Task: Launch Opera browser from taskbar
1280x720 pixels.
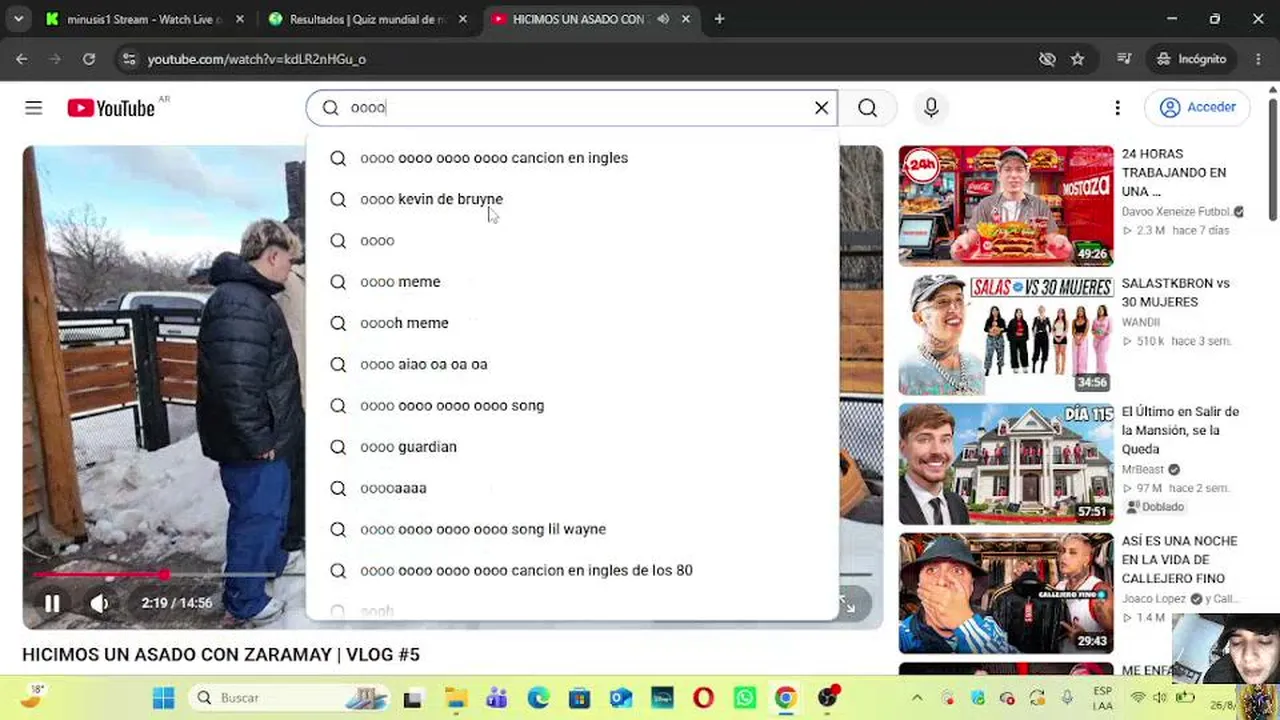Action: point(703,698)
